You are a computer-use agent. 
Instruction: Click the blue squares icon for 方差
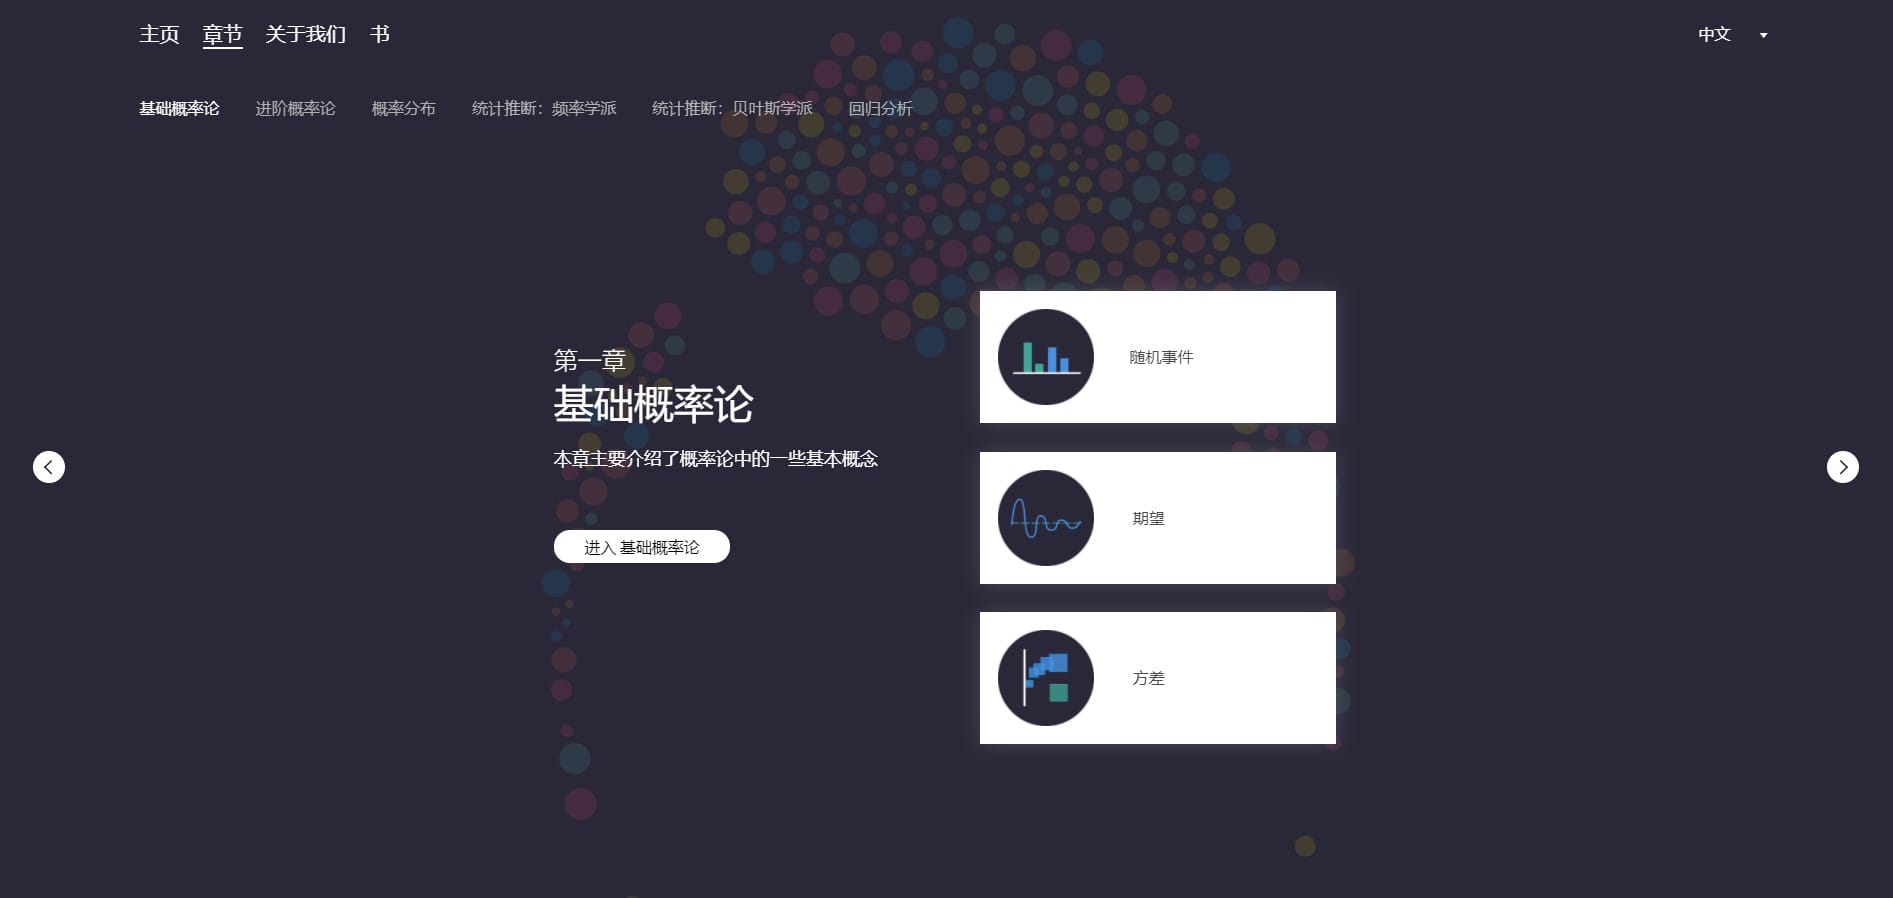(x=1046, y=678)
